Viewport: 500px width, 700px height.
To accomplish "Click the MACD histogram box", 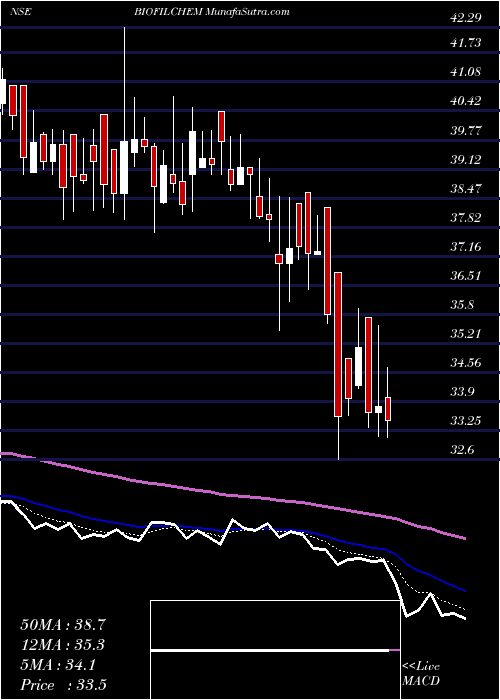I will click(x=275, y=650).
